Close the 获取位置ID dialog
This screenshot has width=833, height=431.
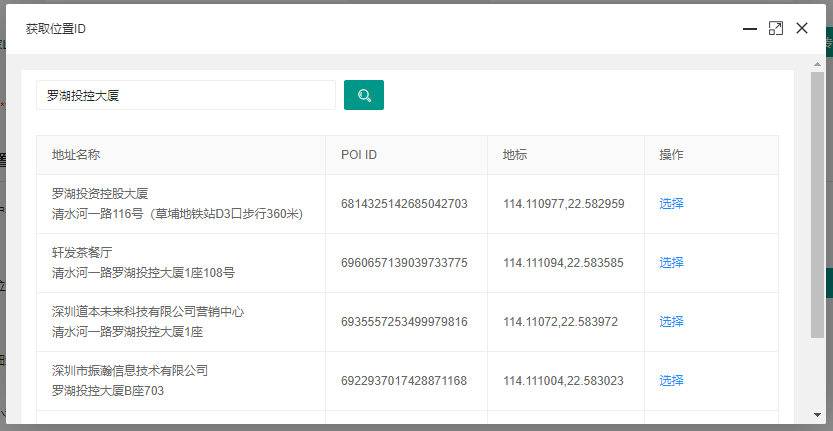(x=801, y=29)
